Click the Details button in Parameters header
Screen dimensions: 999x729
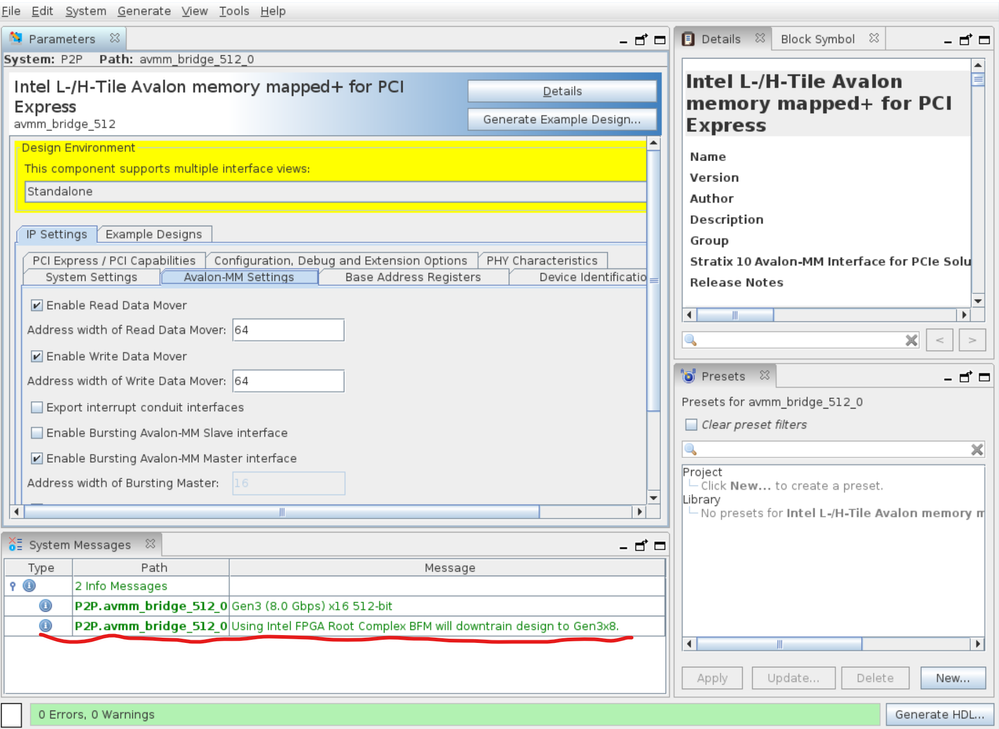(562, 91)
